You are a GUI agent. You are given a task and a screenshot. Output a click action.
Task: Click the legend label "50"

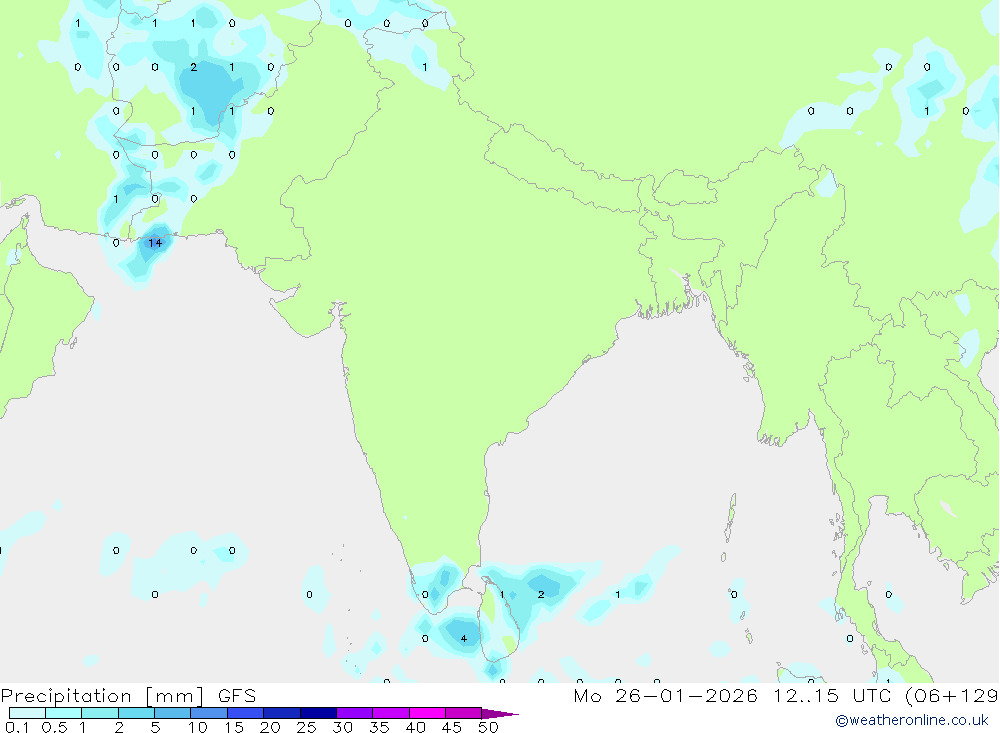489,727
